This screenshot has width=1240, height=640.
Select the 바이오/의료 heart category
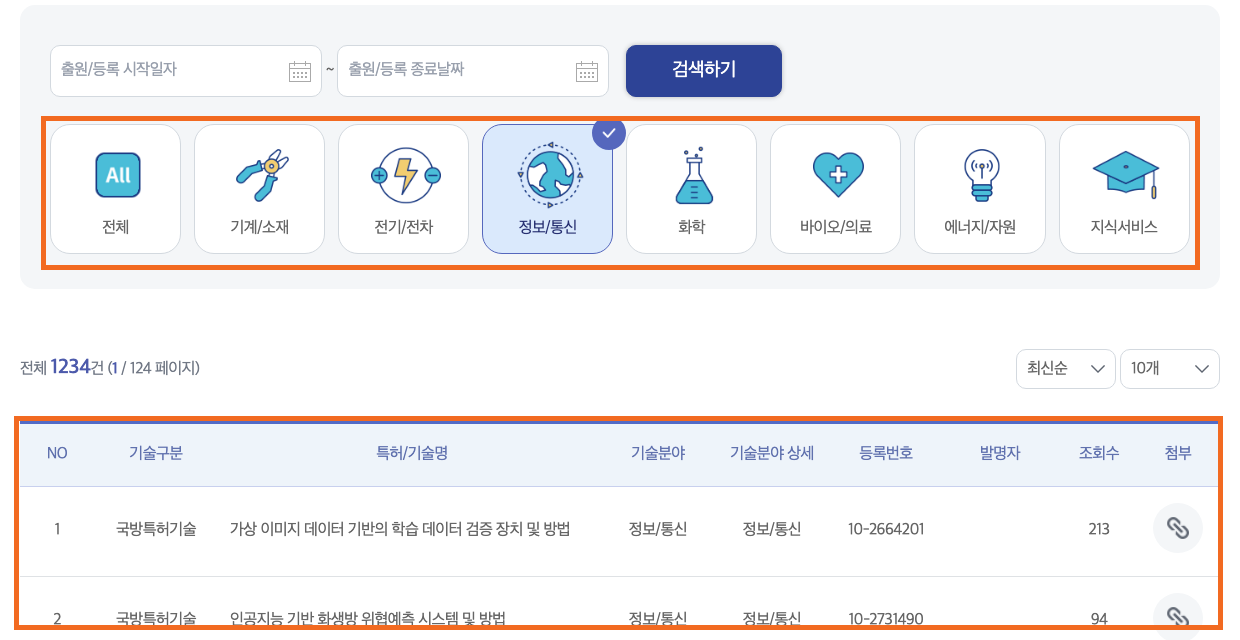835,189
